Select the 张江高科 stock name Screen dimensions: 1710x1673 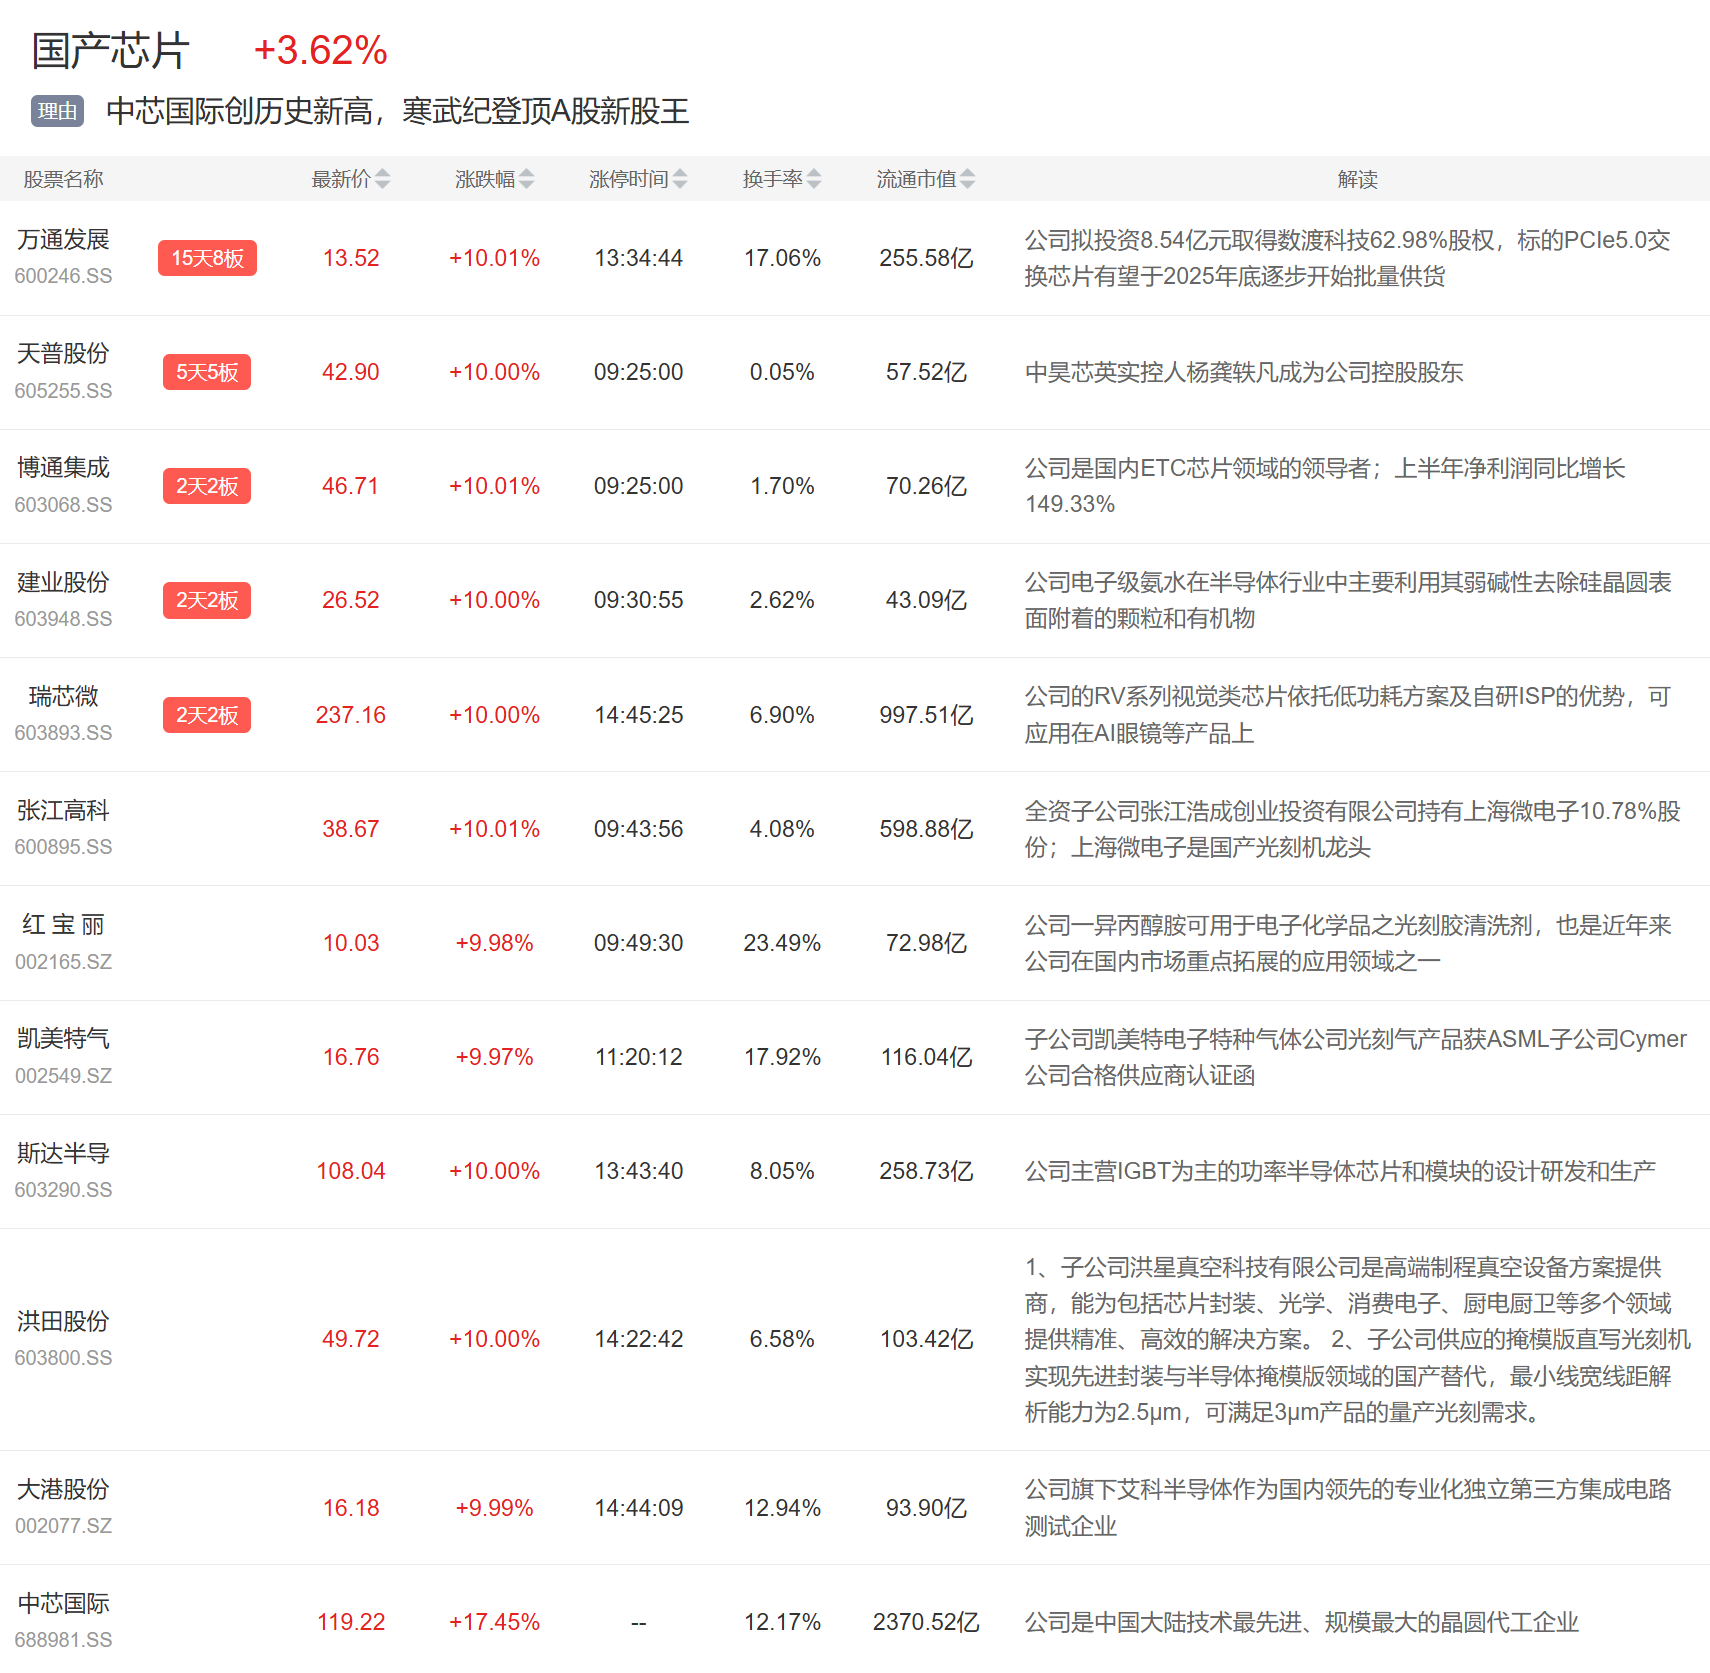63,811
